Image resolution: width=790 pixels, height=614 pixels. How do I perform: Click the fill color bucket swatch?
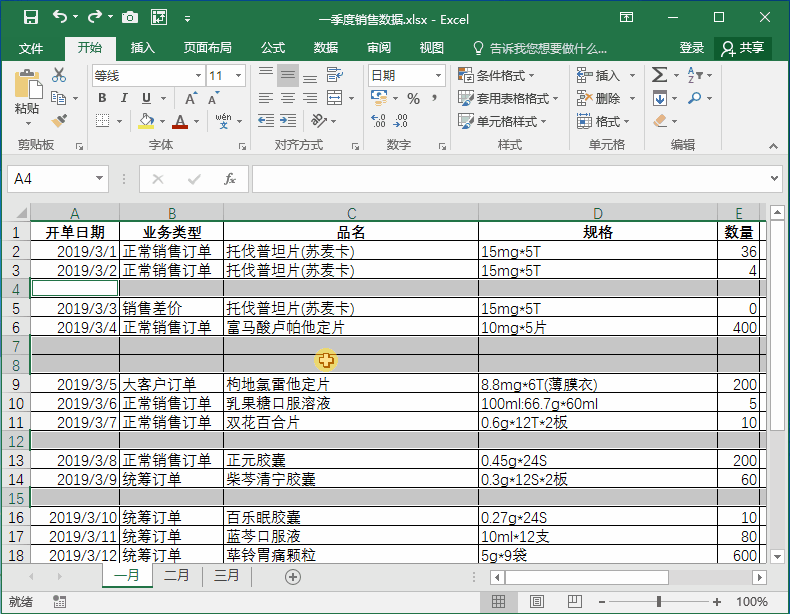[x=146, y=121]
